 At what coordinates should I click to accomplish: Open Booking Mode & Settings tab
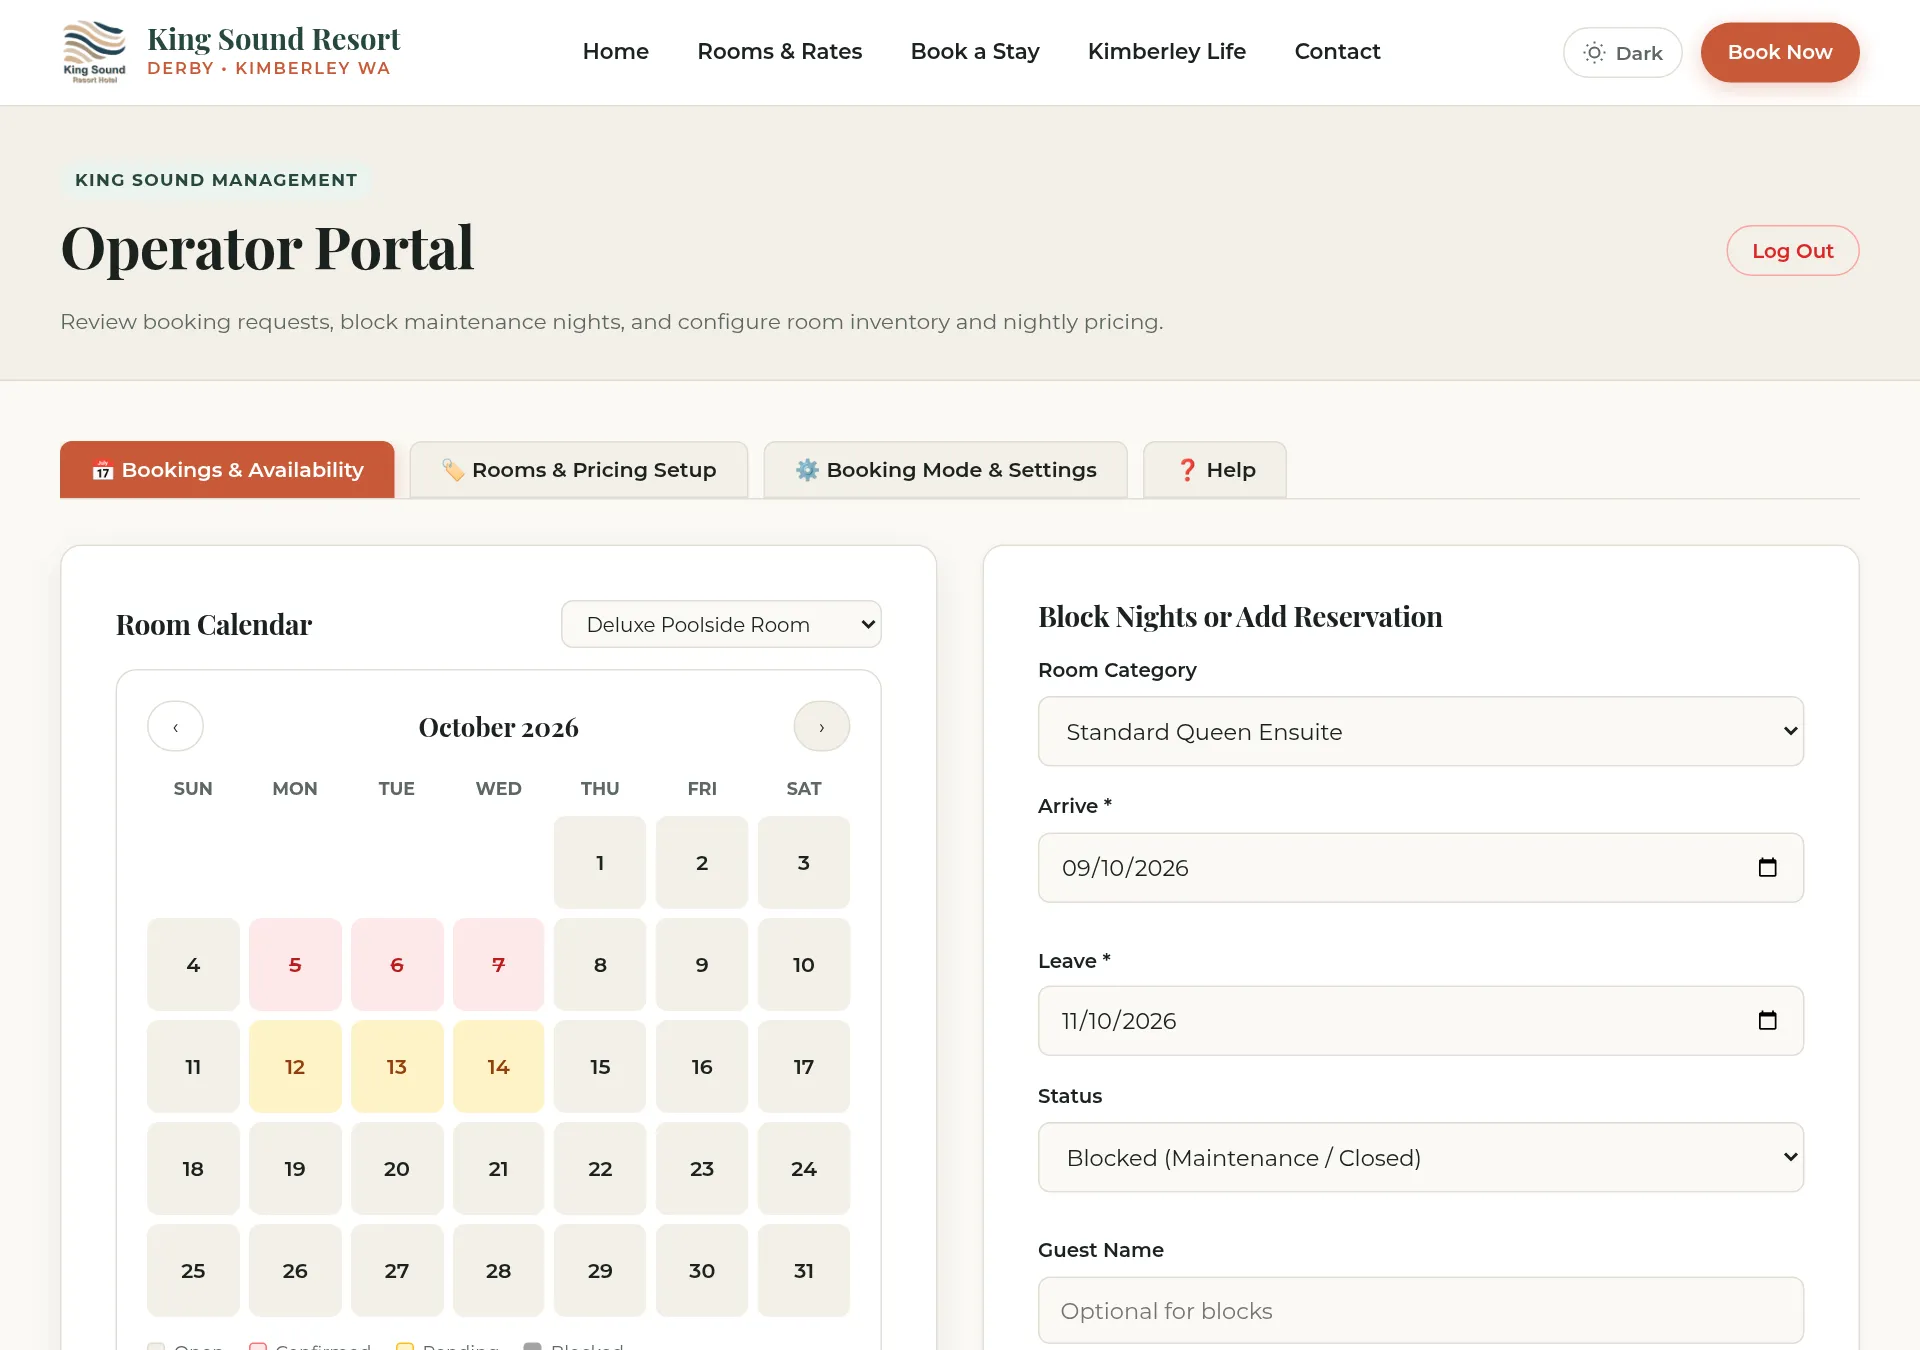click(x=945, y=469)
